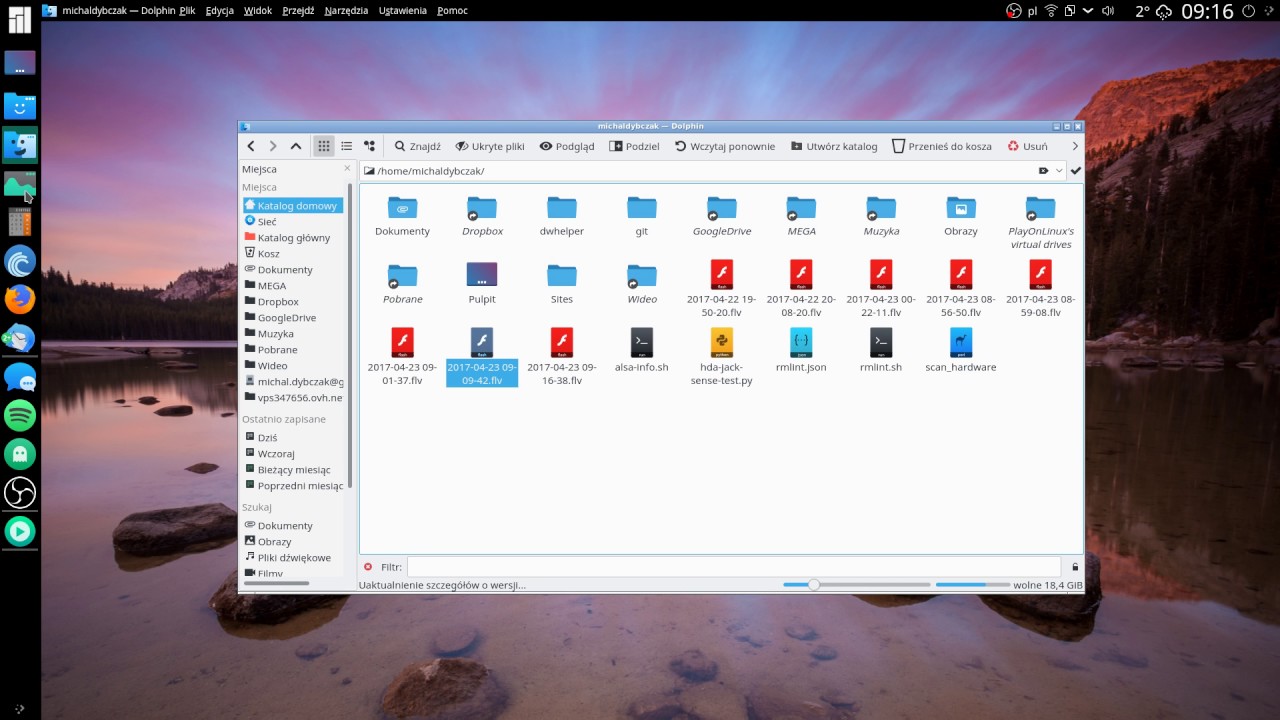The image size is (1280, 720).
Task: Select the rmlint.json file
Action: tap(801, 351)
